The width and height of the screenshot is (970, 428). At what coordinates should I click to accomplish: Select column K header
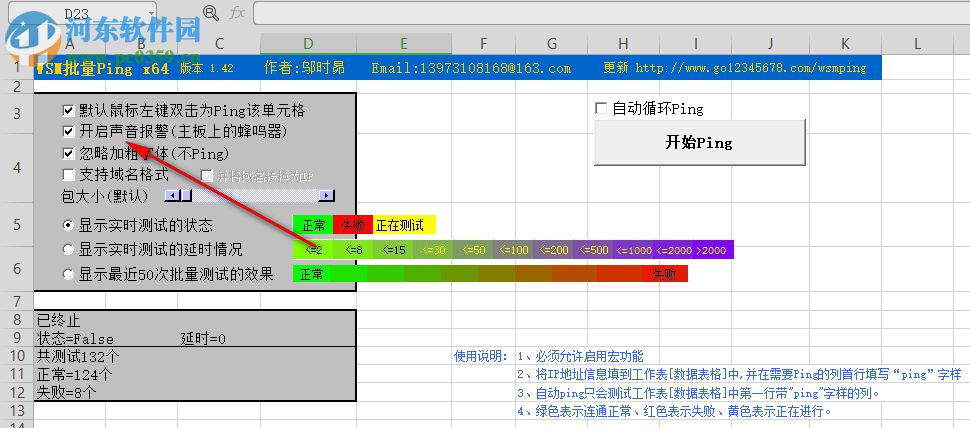845,43
